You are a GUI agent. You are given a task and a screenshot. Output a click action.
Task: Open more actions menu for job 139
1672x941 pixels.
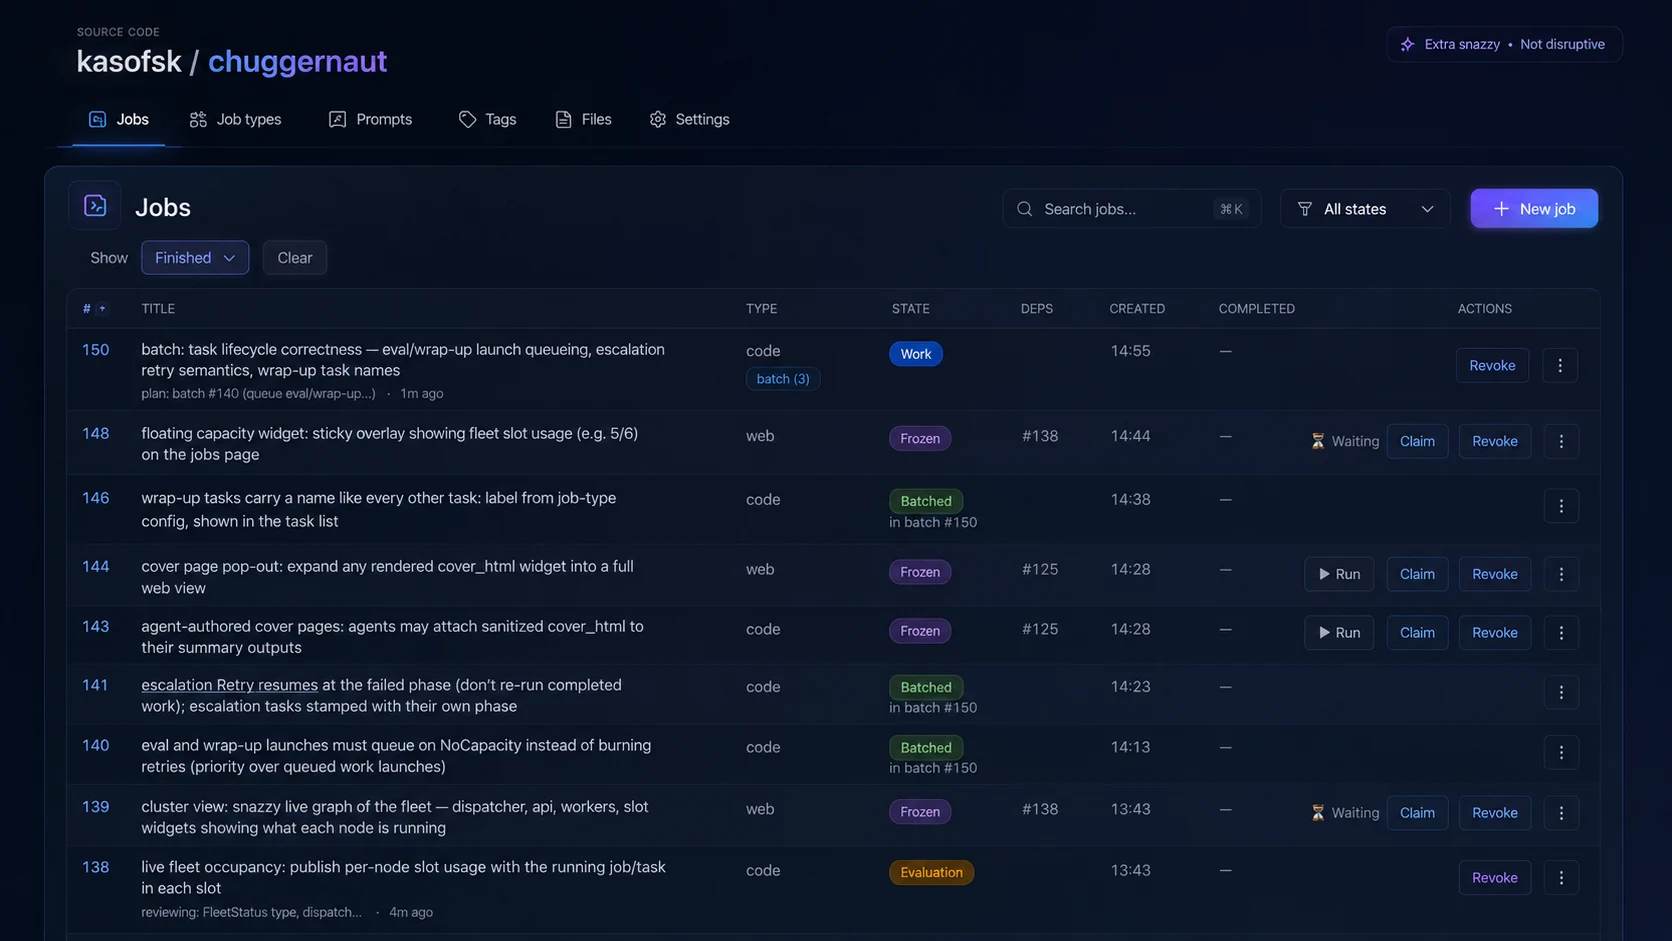point(1561,813)
